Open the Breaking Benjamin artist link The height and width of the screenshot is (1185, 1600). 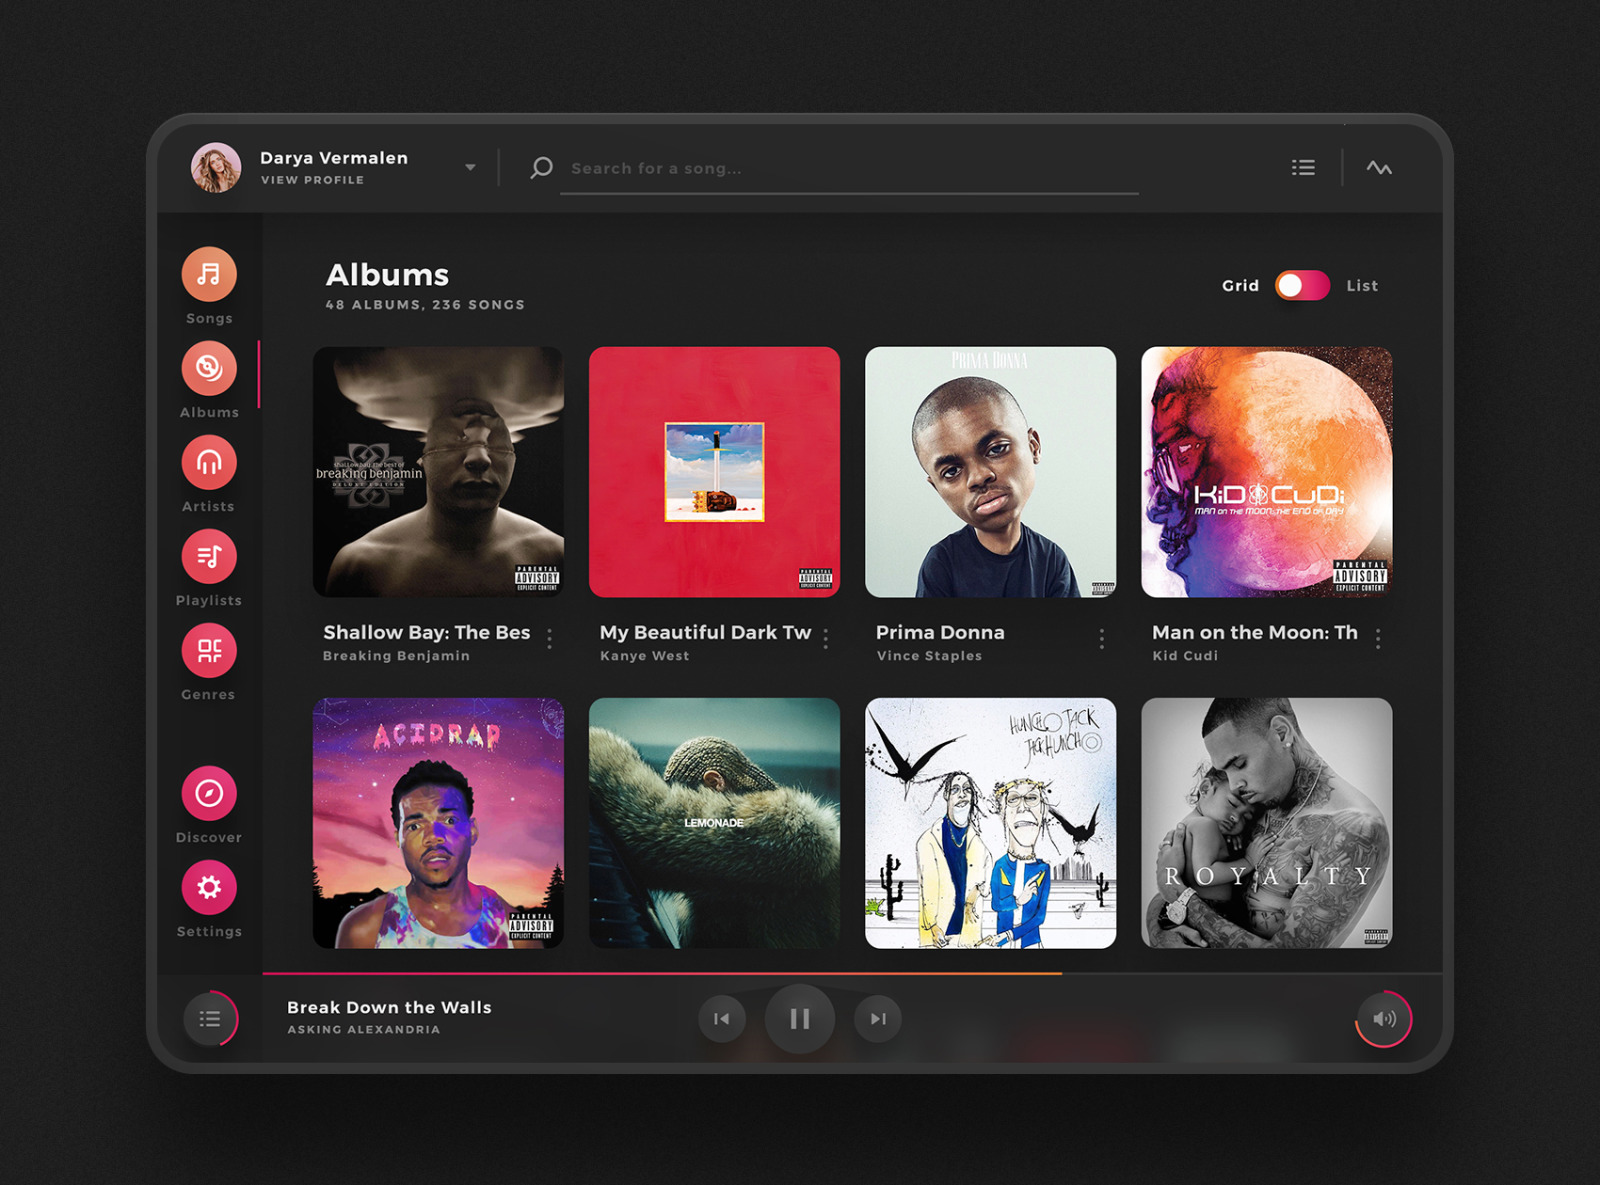(396, 656)
